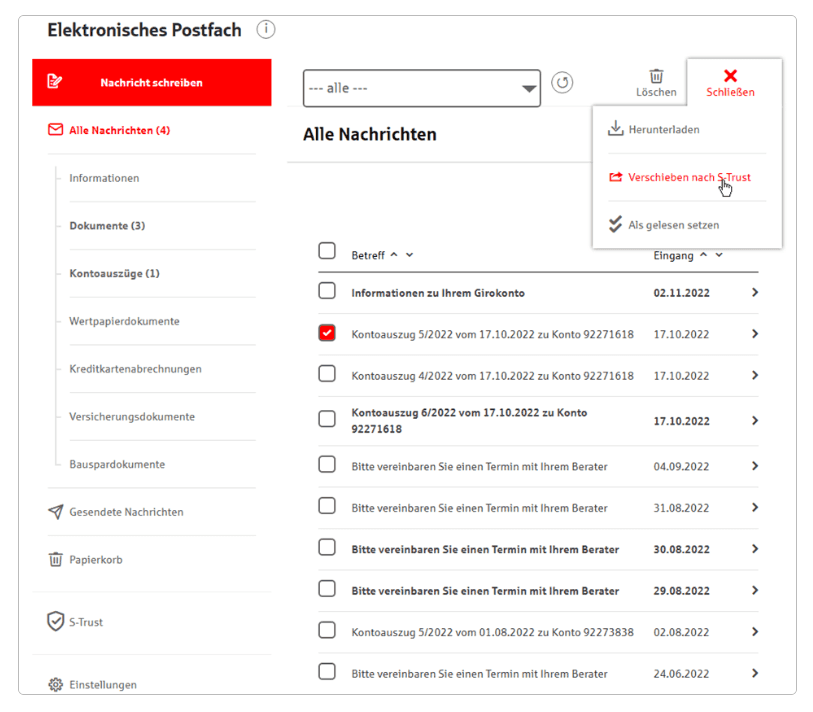The height and width of the screenshot is (712, 813).
Task: Select the Wertpapierdokumente folder
Action: (x=124, y=321)
